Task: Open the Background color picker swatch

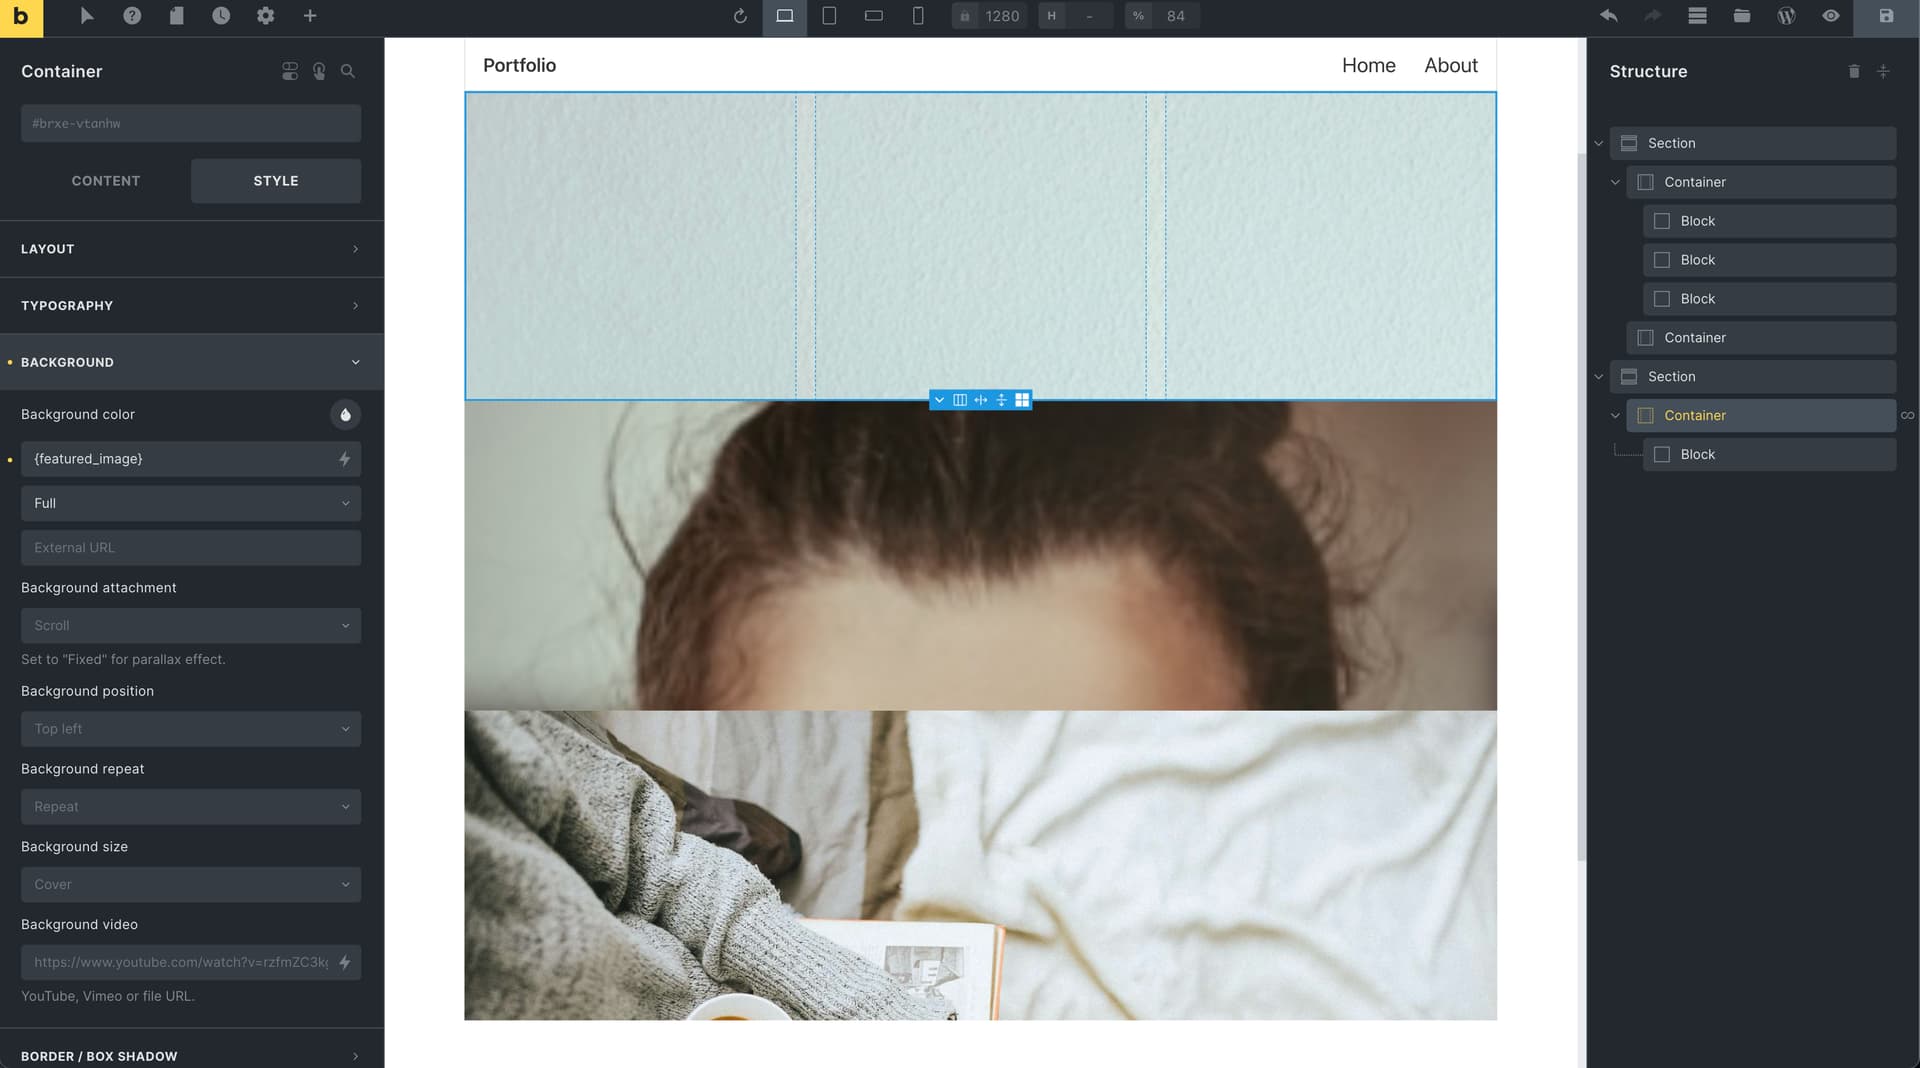Action: 345,414
